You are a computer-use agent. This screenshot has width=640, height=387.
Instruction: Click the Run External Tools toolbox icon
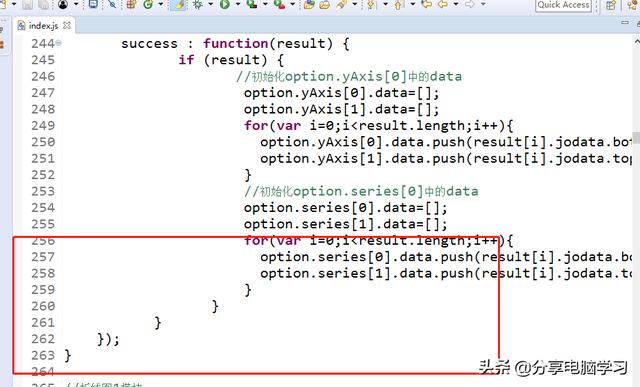(x=279, y=4)
